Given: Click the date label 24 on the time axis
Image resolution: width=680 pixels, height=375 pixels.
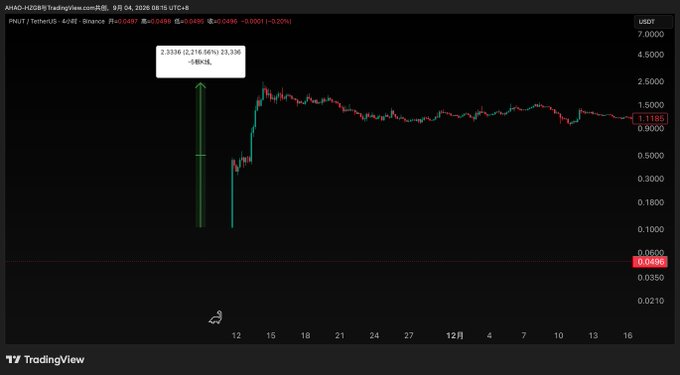Looking at the screenshot, I should [374, 336].
